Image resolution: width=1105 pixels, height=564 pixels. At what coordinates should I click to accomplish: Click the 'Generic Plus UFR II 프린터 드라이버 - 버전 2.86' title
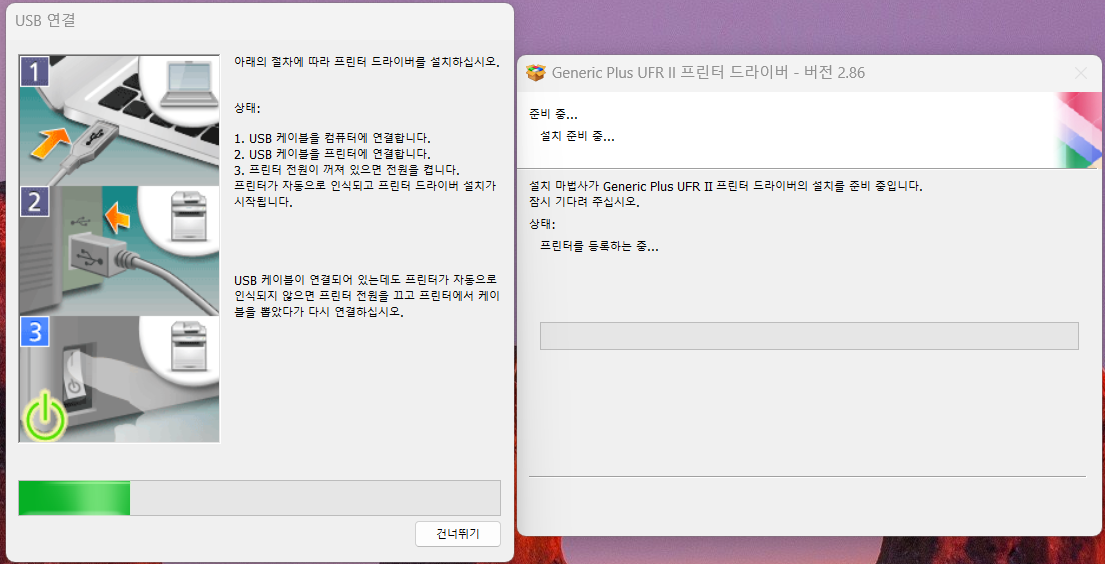pyautogui.click(x=708, y=73)
